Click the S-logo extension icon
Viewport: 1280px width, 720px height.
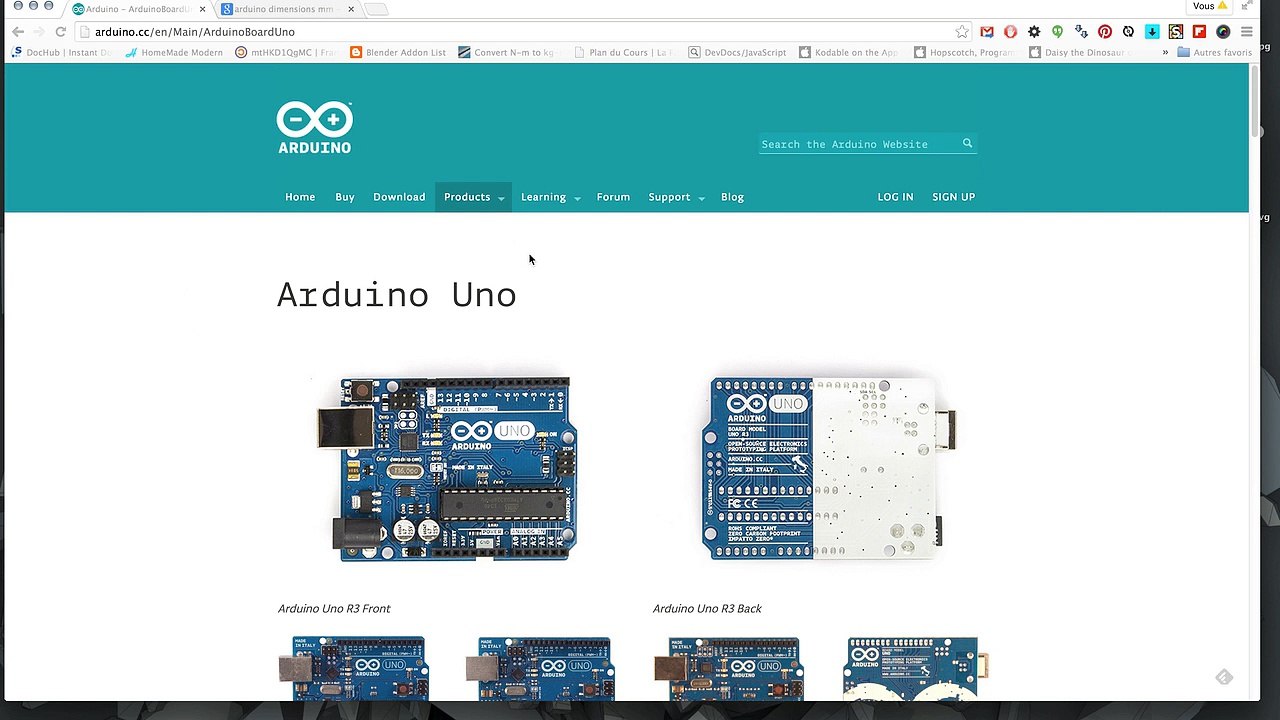point(1176,32)
